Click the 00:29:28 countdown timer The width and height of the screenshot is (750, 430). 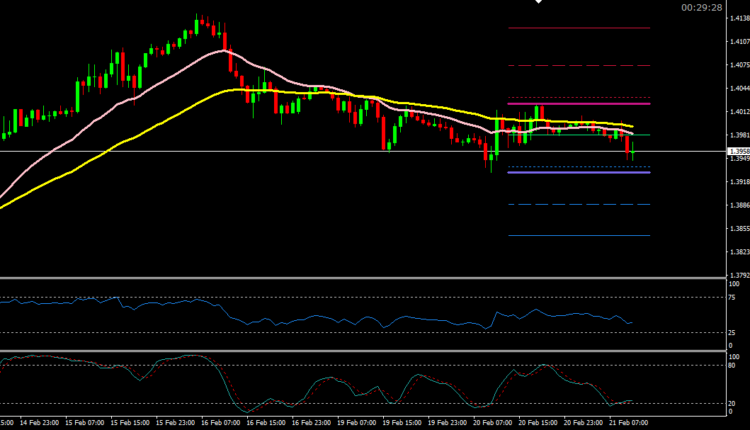coord(701,7)
